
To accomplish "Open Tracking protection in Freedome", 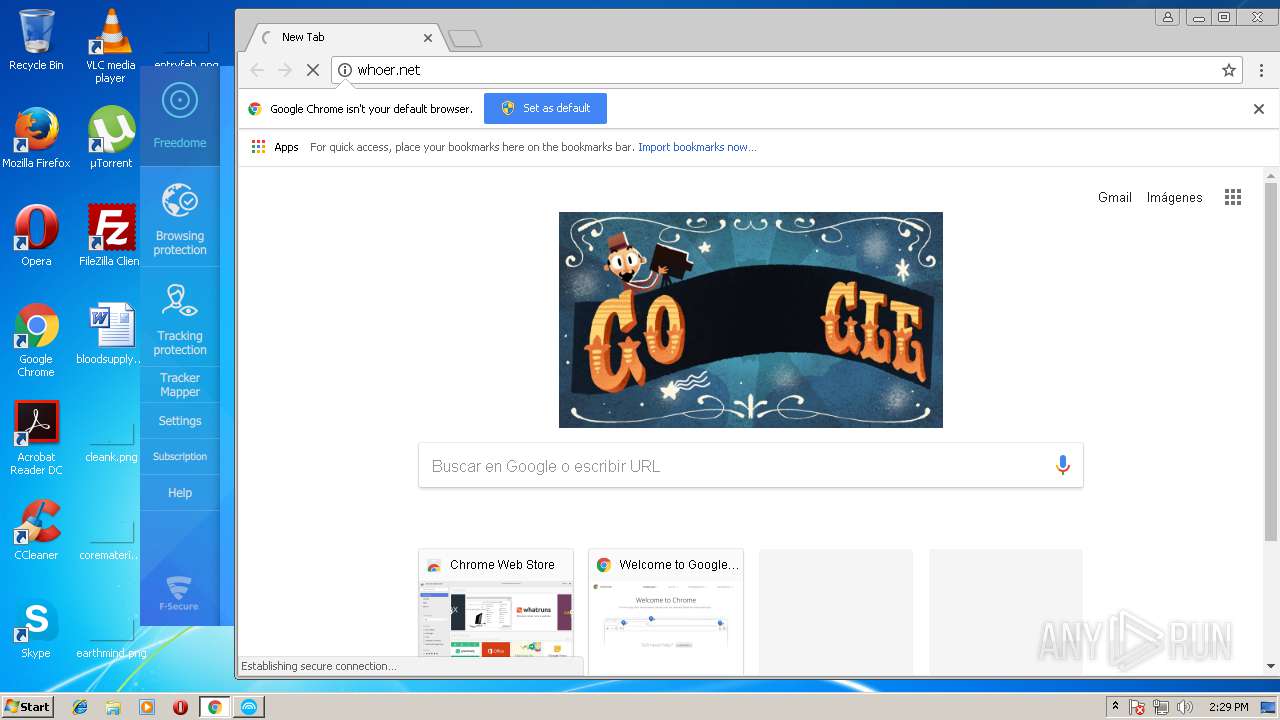I will (180, 318).
